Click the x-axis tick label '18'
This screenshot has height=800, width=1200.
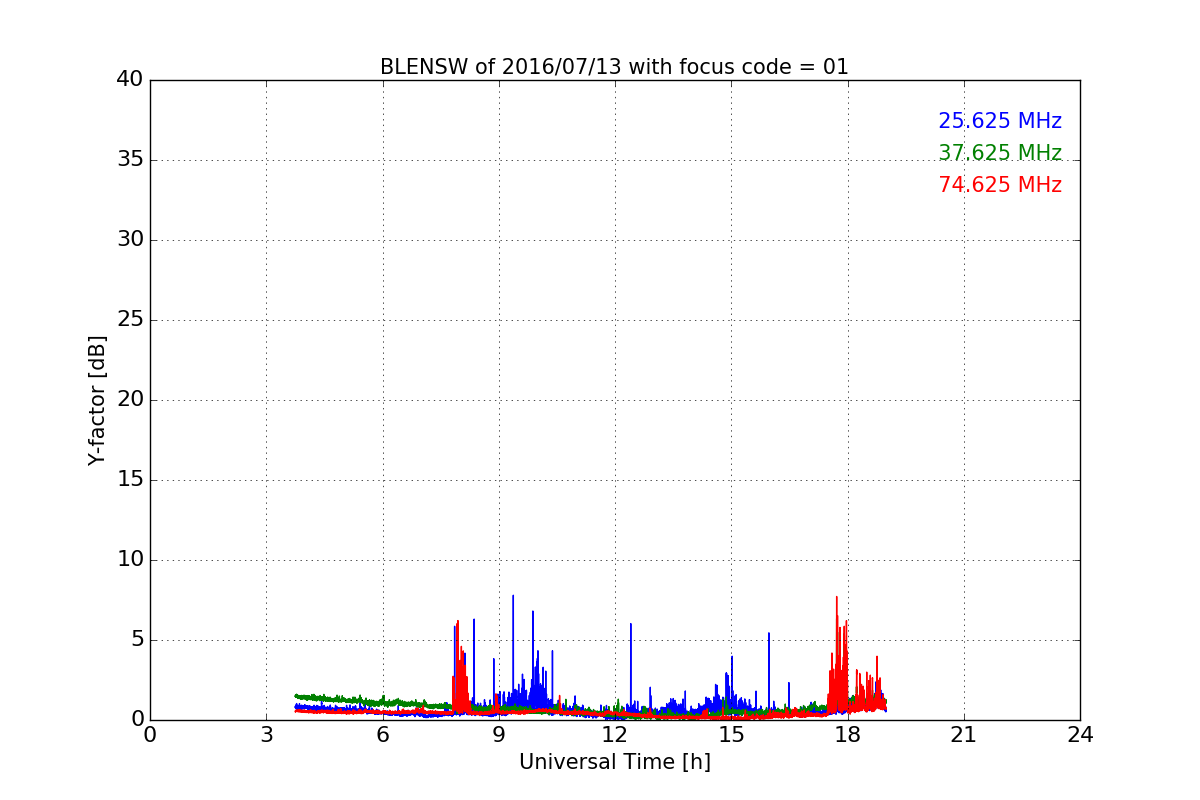848,735
